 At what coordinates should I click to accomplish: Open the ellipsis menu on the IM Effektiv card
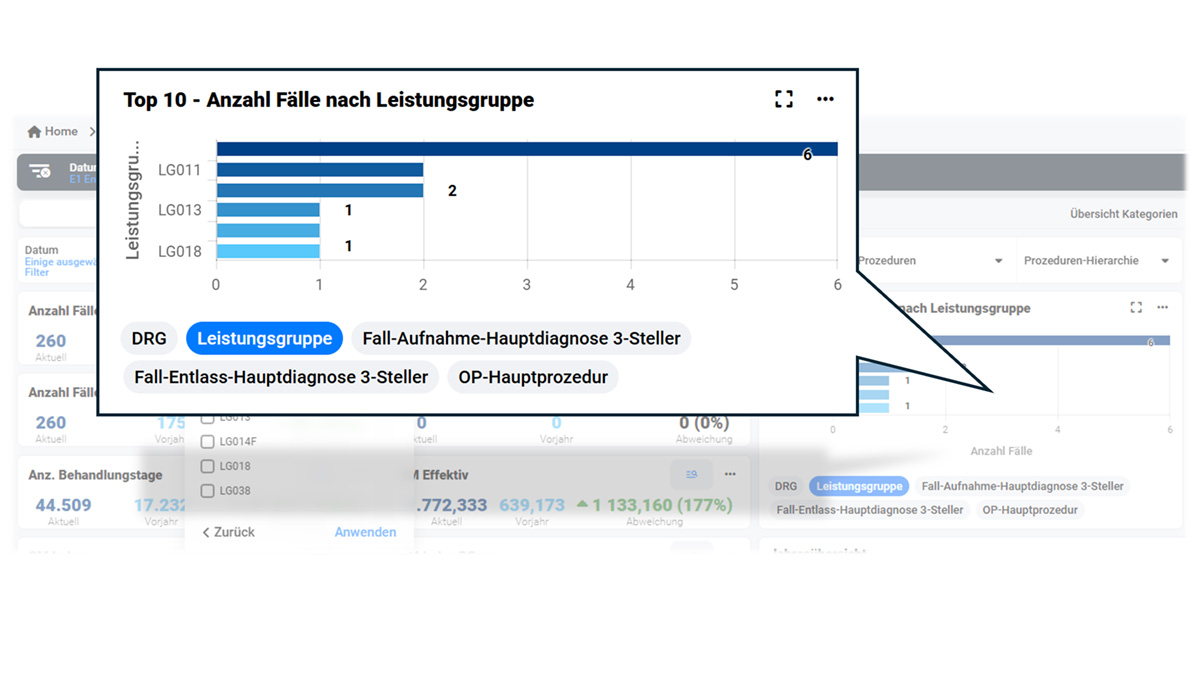tap(729, 474)
